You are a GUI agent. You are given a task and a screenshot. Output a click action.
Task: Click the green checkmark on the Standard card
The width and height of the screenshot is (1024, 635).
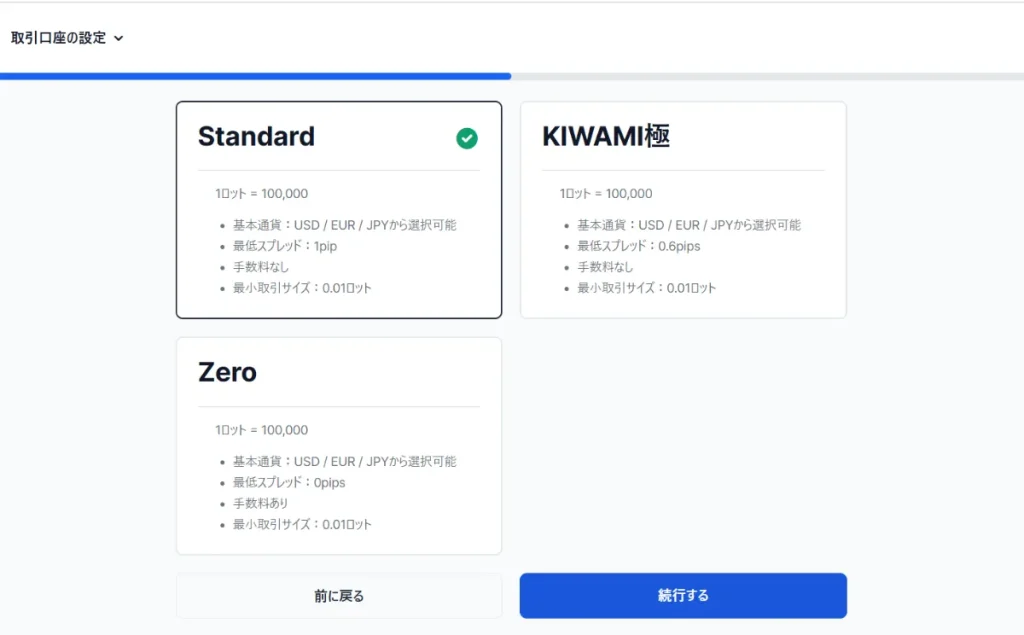pos(466,138)
